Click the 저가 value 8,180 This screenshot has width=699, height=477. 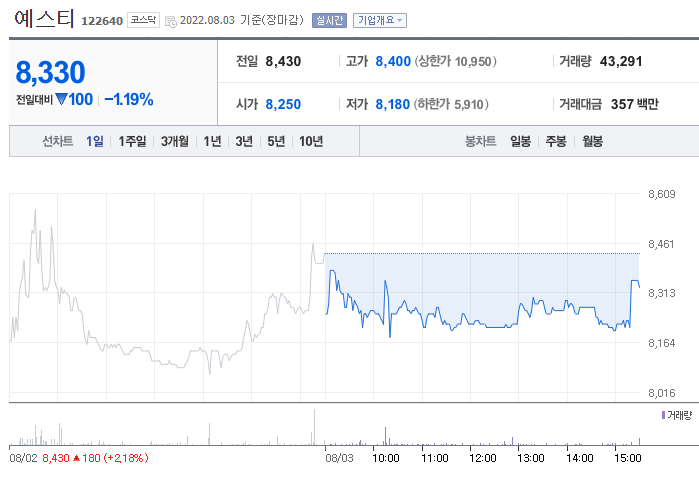point(392,104)
